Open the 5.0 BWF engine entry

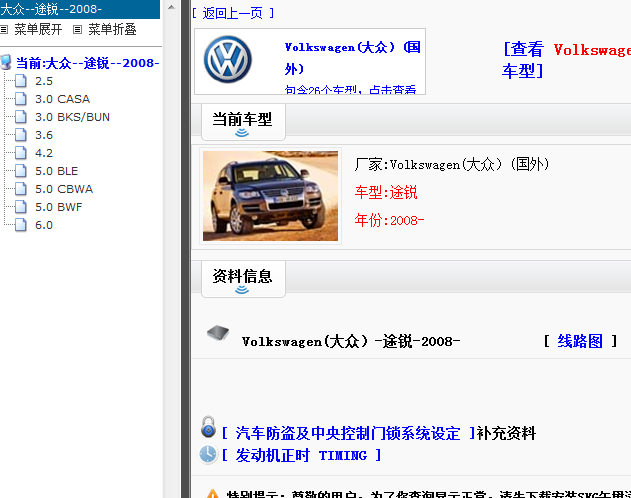59,207
